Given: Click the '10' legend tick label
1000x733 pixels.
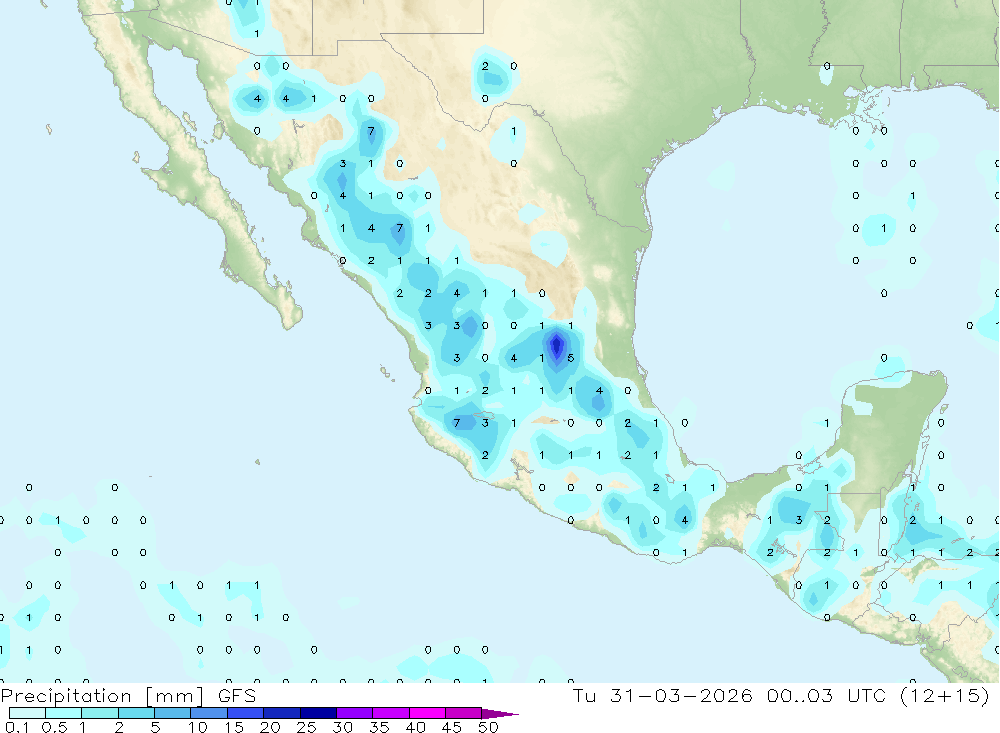Looking at the screenshot, I should click(198, 727).
